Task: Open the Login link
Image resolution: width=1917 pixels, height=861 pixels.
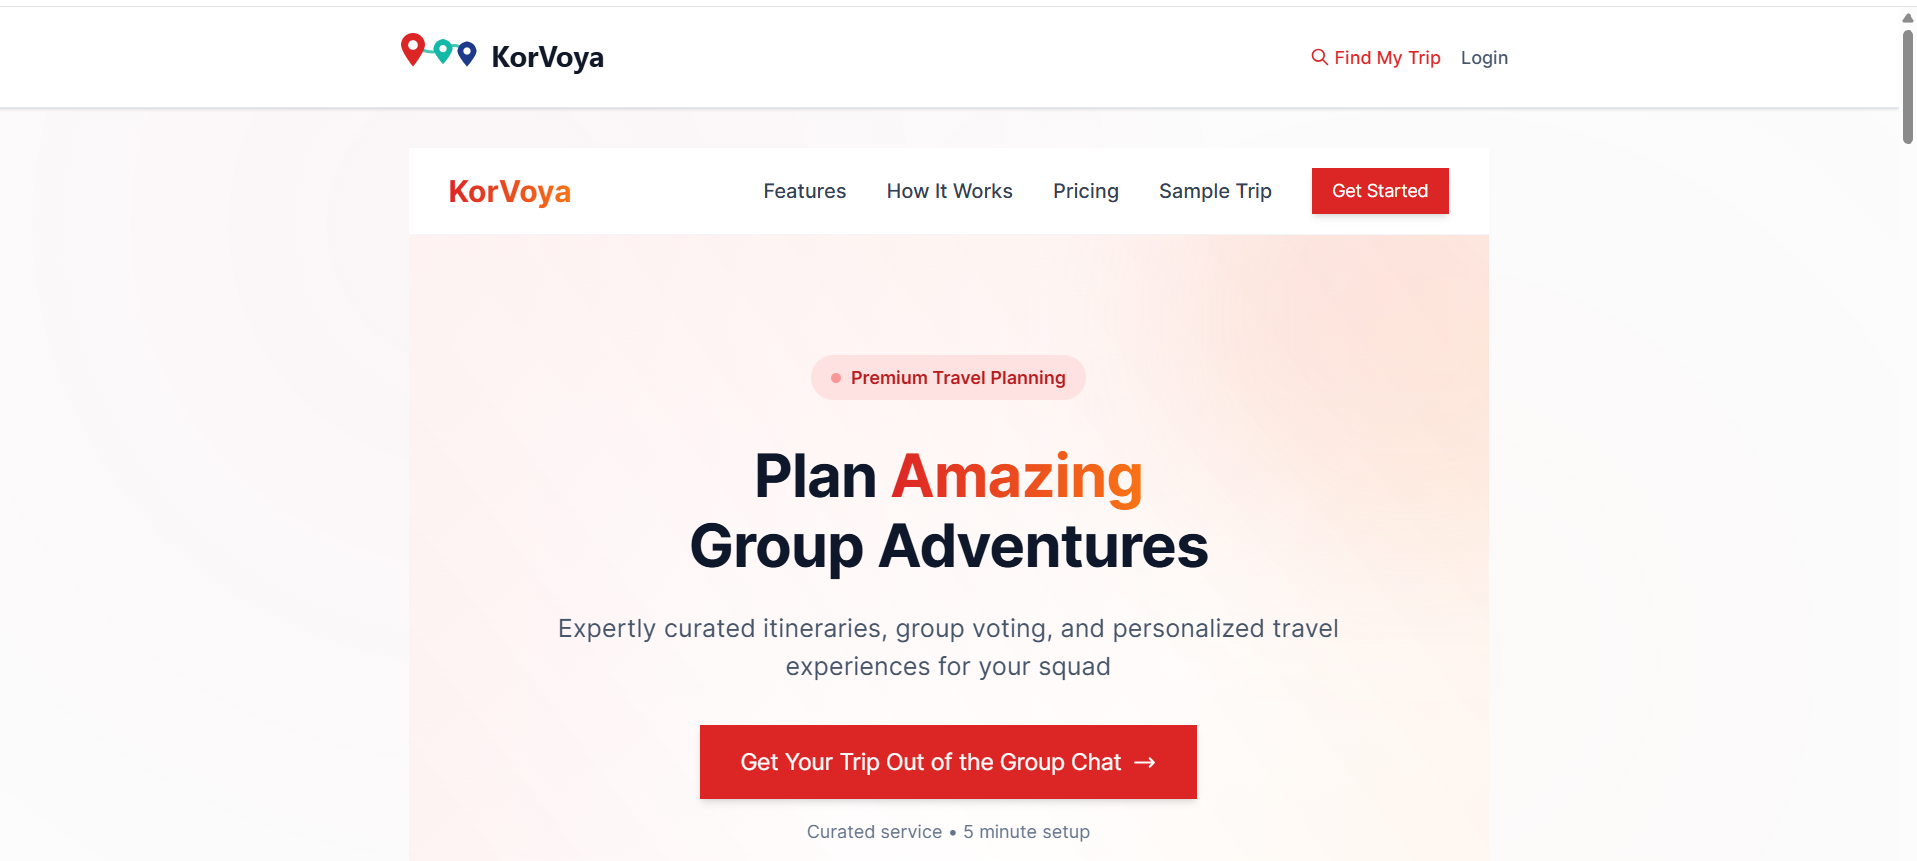Action: click(x=1484, y=57)
